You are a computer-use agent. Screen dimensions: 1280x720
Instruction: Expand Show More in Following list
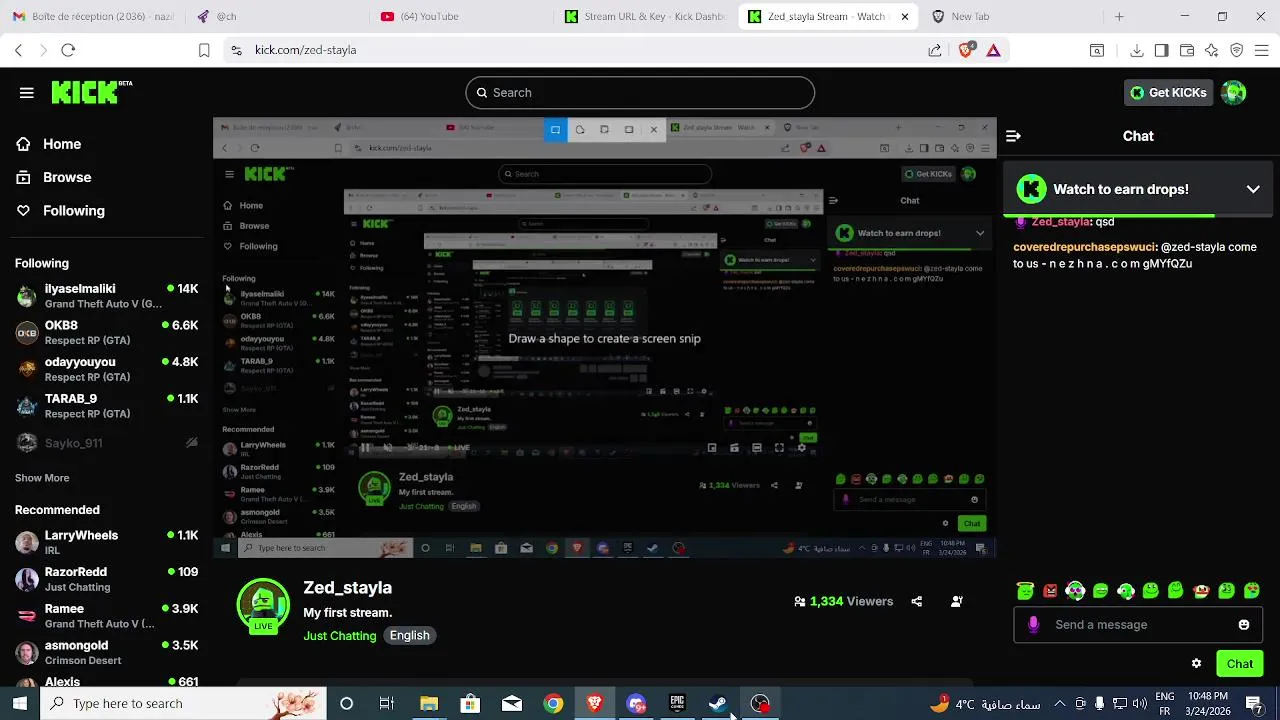coord(42,478)
